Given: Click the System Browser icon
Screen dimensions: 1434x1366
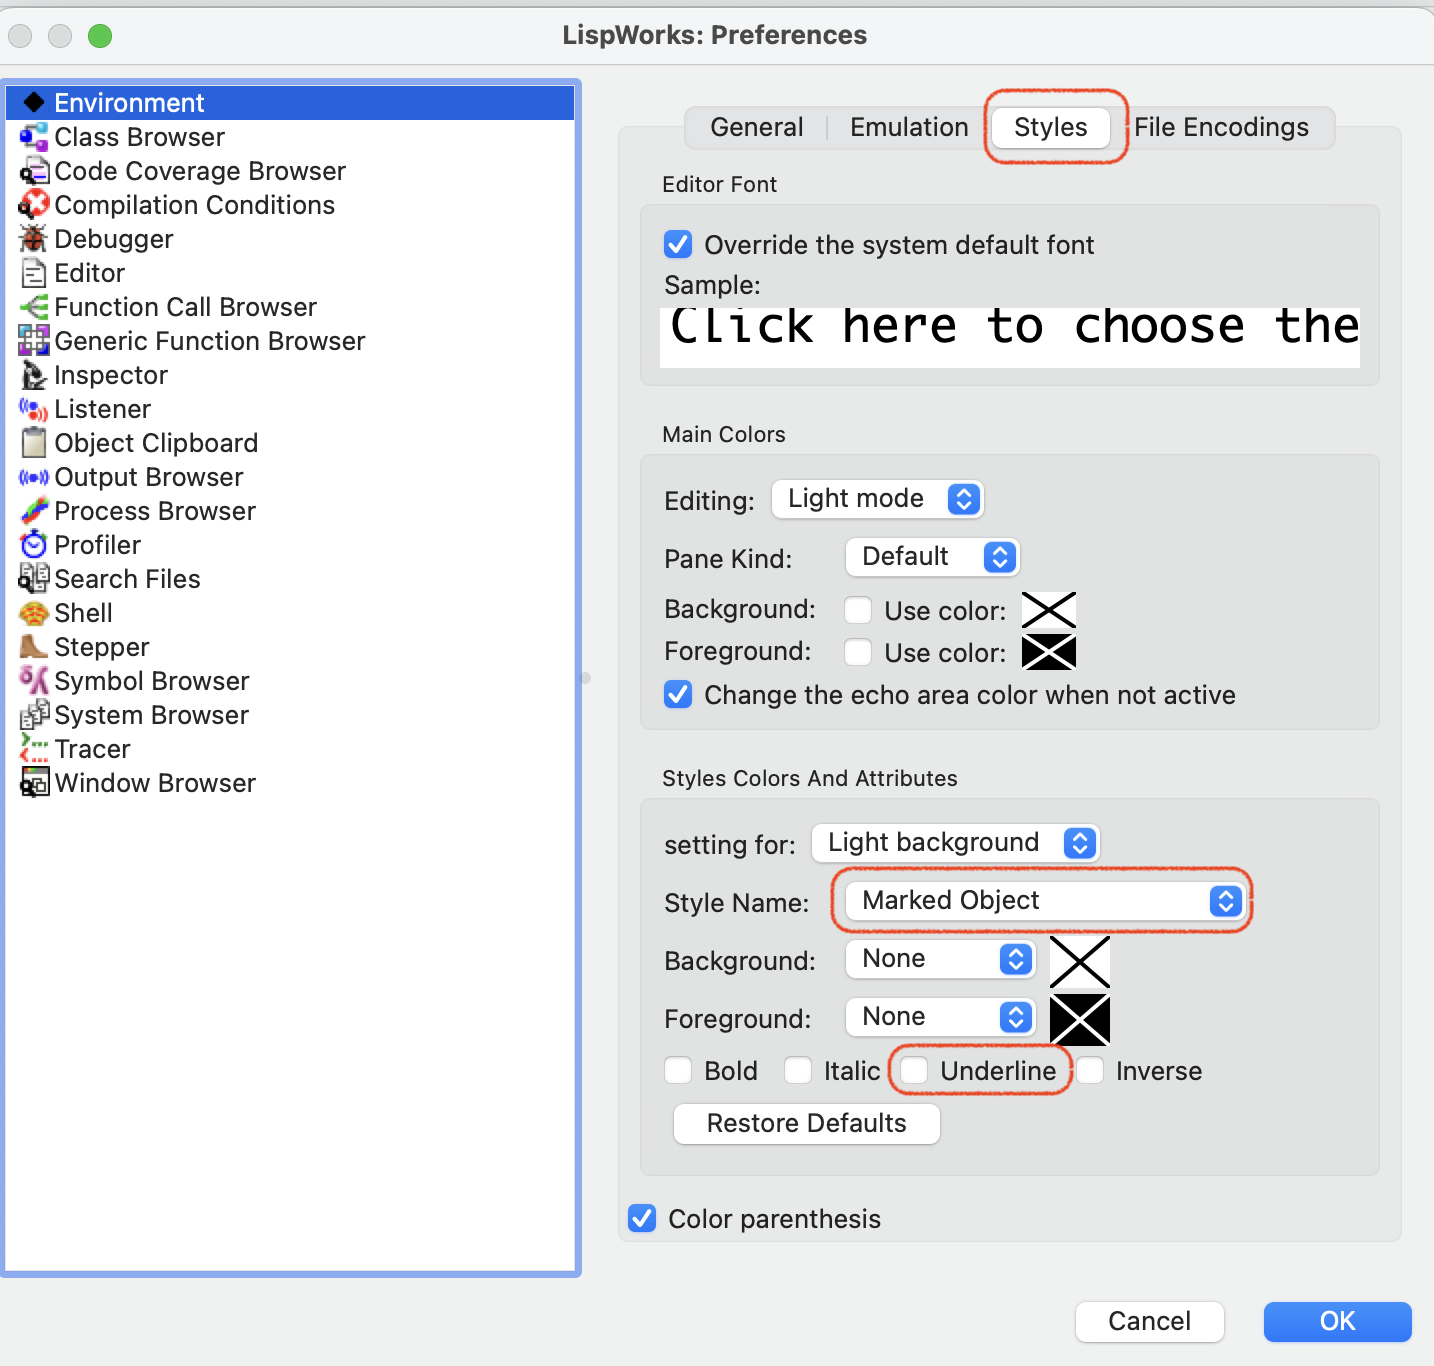Looking at the screenshot, I should [x=34, y=714].
